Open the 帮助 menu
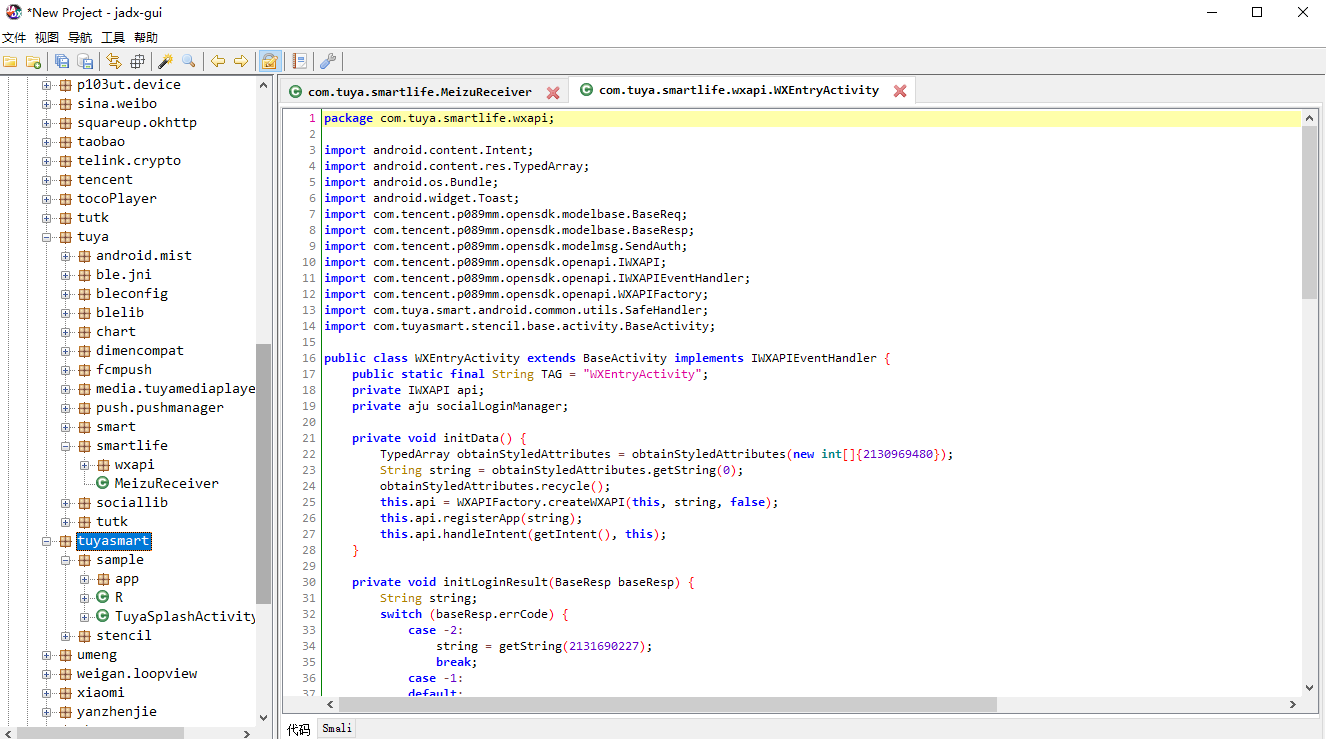 coord(146,37)
